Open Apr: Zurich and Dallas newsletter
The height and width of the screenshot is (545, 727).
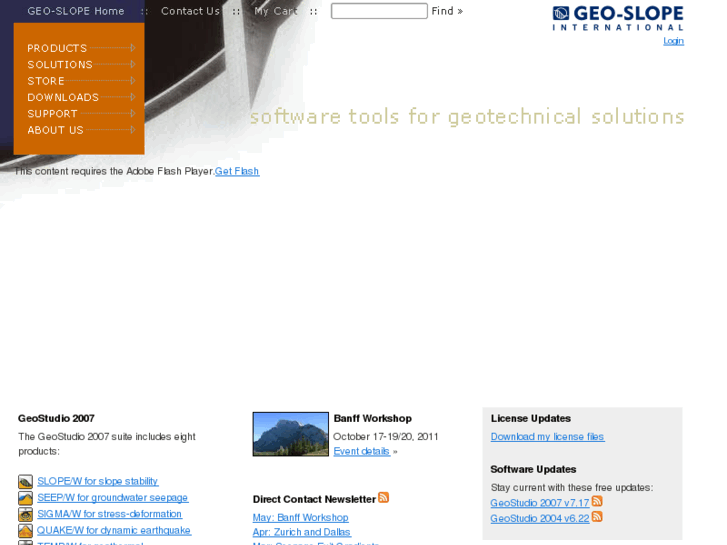pyautogui.click(x=301, y=532)
